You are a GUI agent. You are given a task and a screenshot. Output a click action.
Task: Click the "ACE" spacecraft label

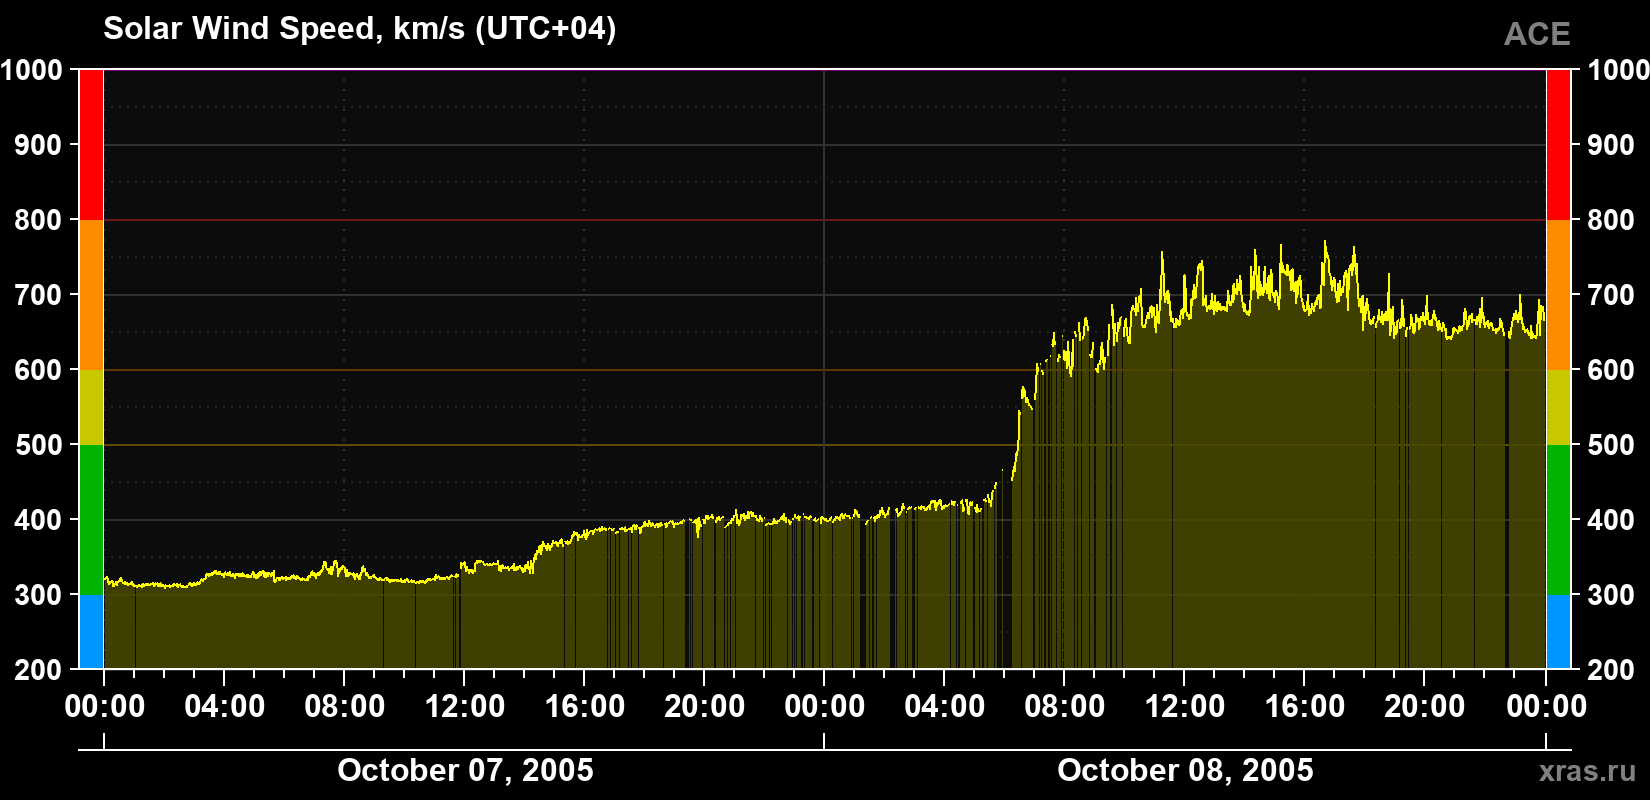coord(1537,34)
